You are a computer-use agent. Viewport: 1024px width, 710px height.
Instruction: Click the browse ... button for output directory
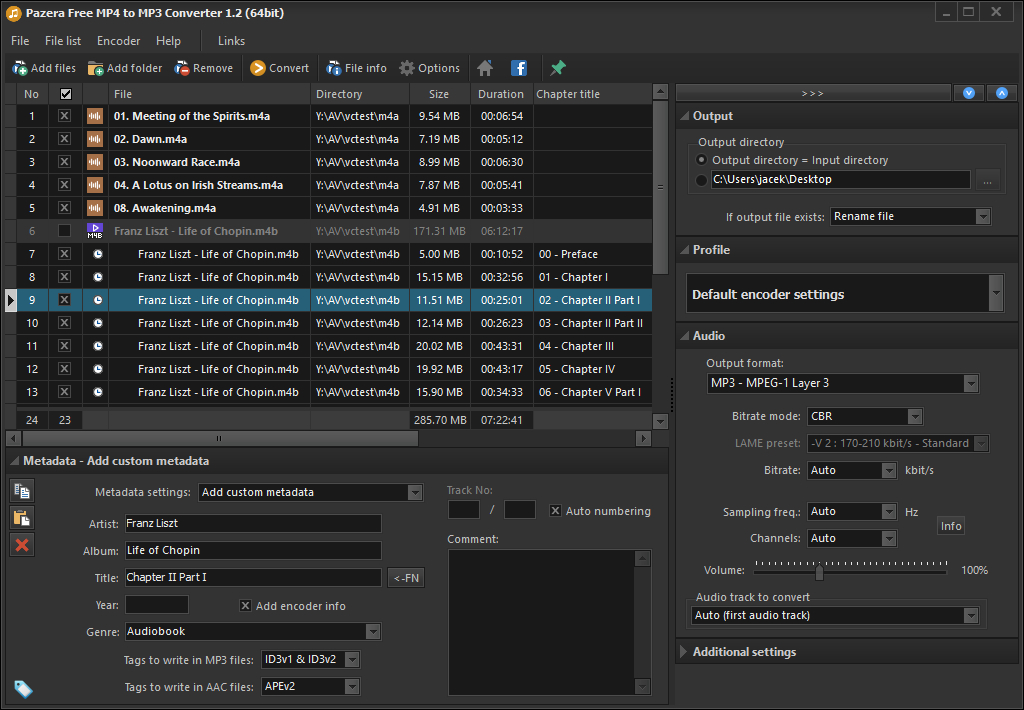(987, 180)
